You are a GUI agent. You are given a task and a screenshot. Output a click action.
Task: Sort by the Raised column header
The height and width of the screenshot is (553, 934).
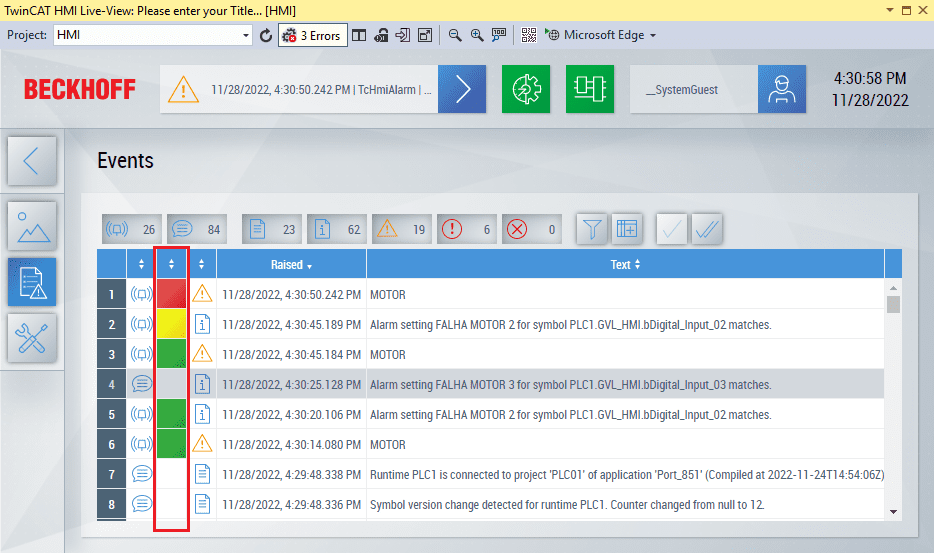click(291, 264)
